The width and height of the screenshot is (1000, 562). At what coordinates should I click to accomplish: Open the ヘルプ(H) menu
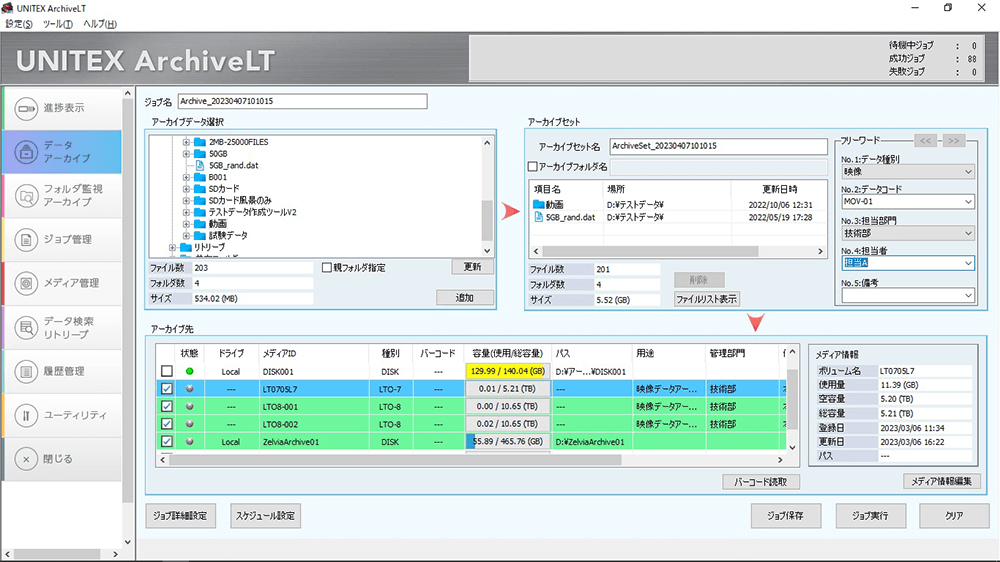pyautogui.click(x=99, y=24)
